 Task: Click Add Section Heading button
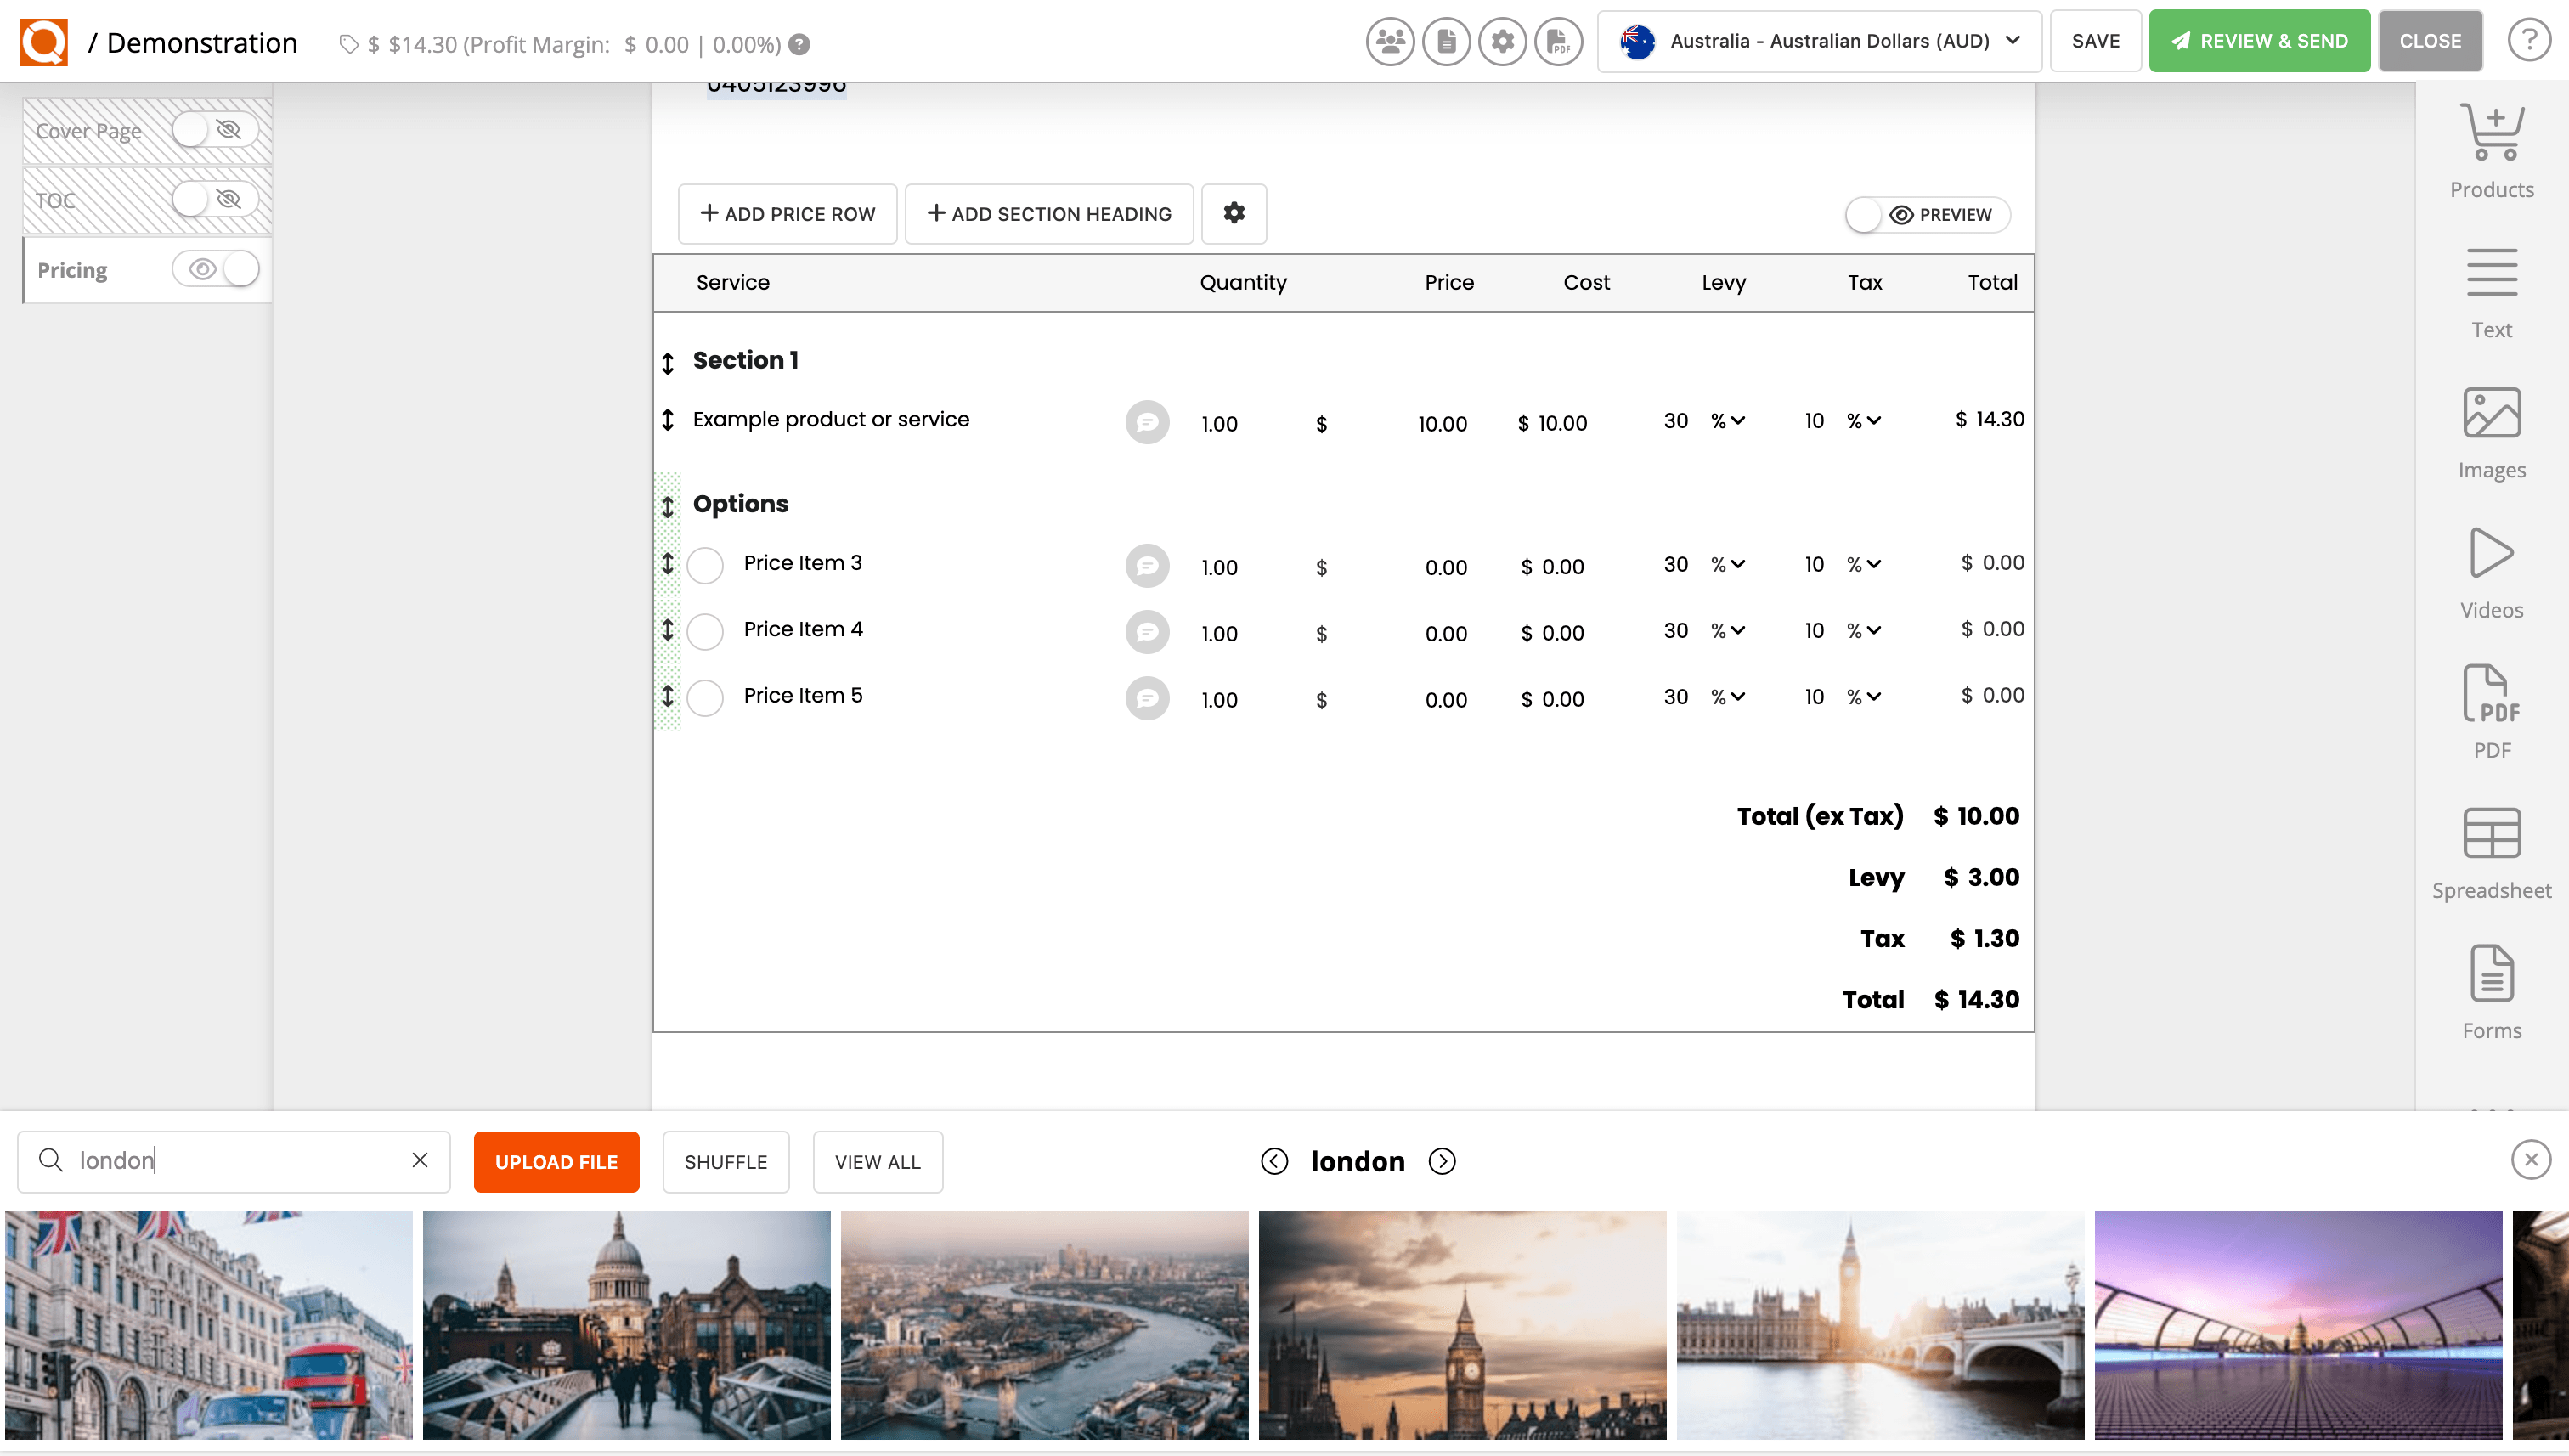point(1049,213)
